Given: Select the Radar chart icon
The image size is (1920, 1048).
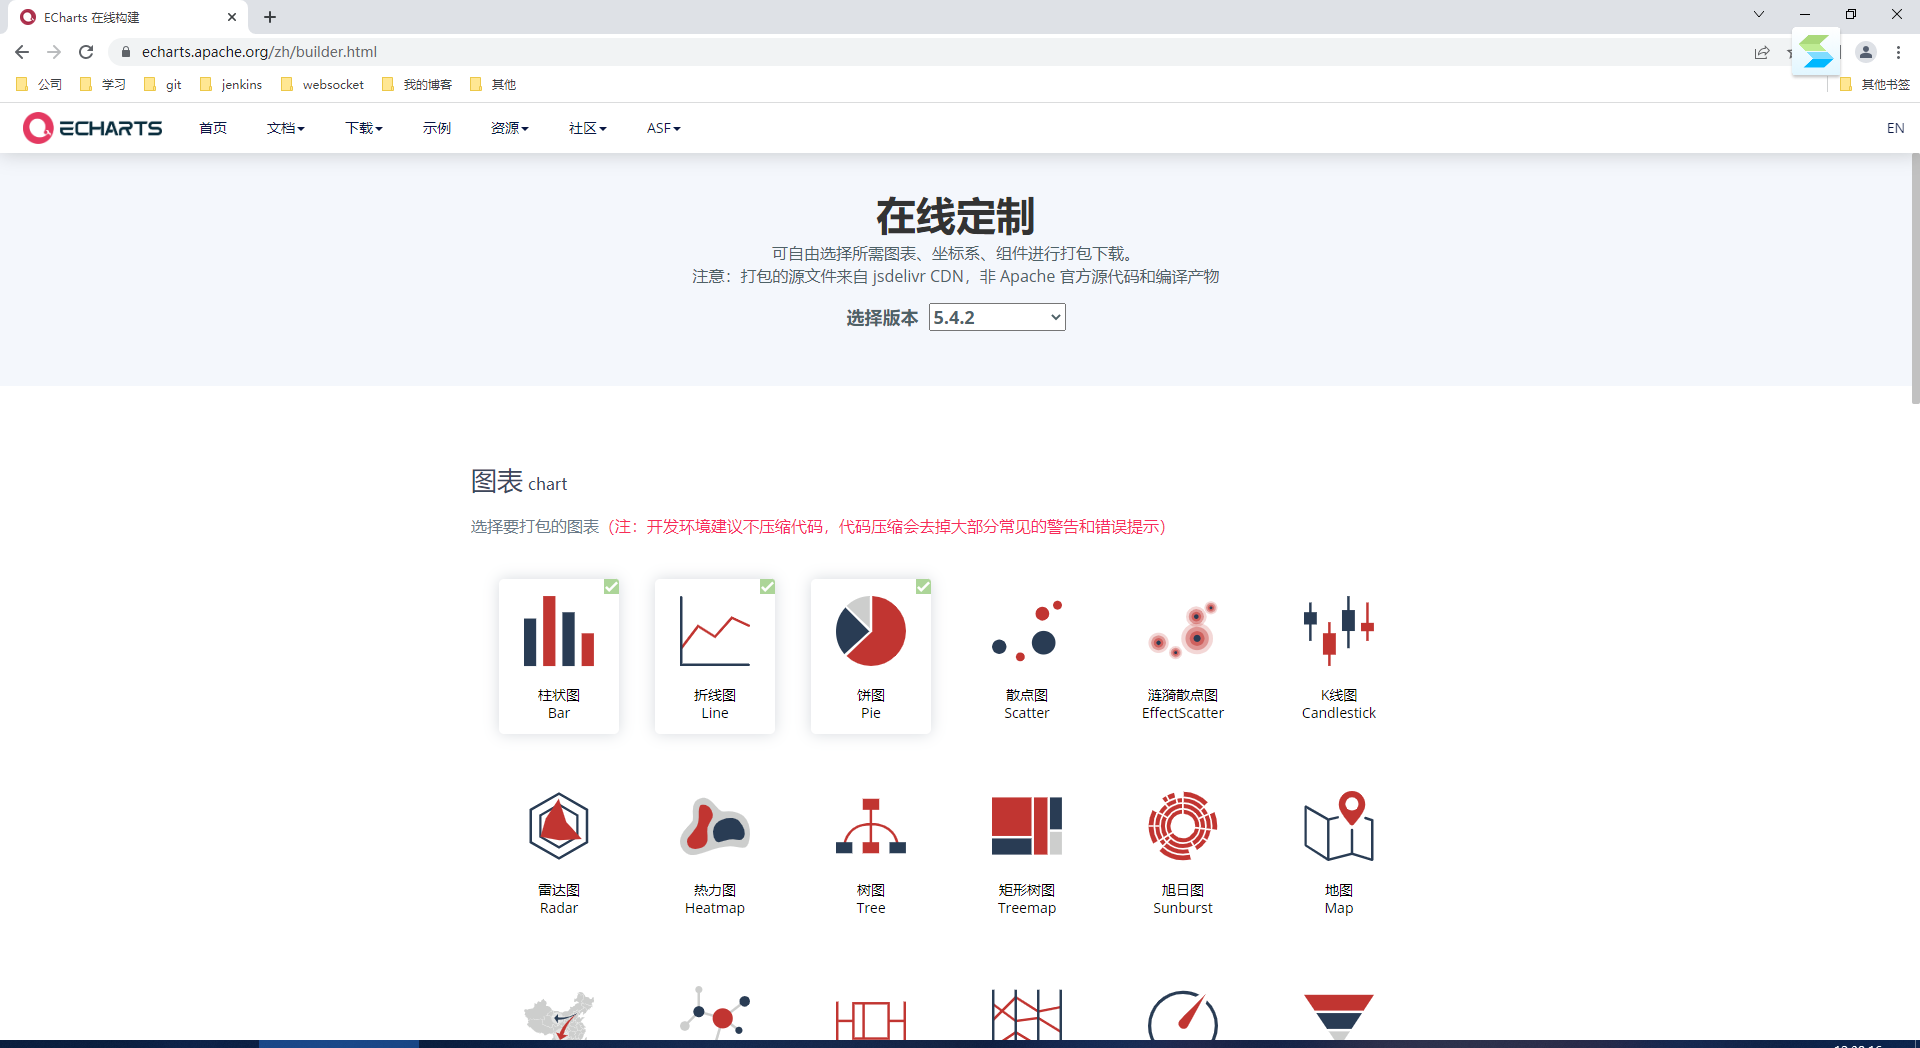Looking at the screenshot, I should pos(559,826).
